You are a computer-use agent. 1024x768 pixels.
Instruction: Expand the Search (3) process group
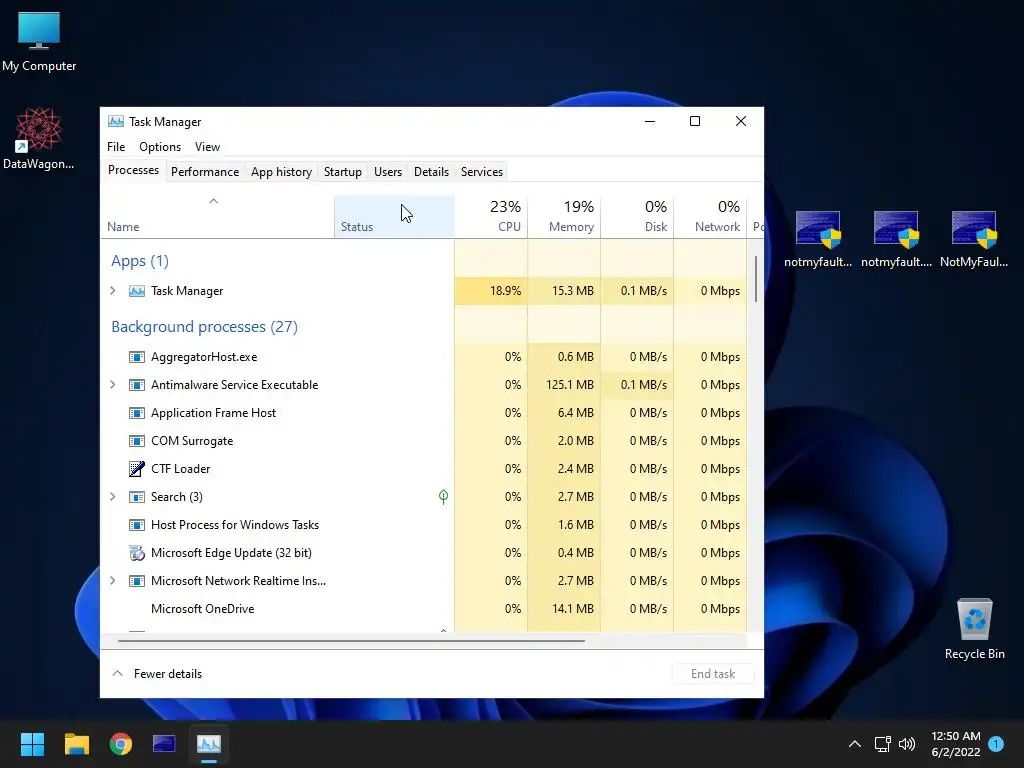tap(113, 497)
